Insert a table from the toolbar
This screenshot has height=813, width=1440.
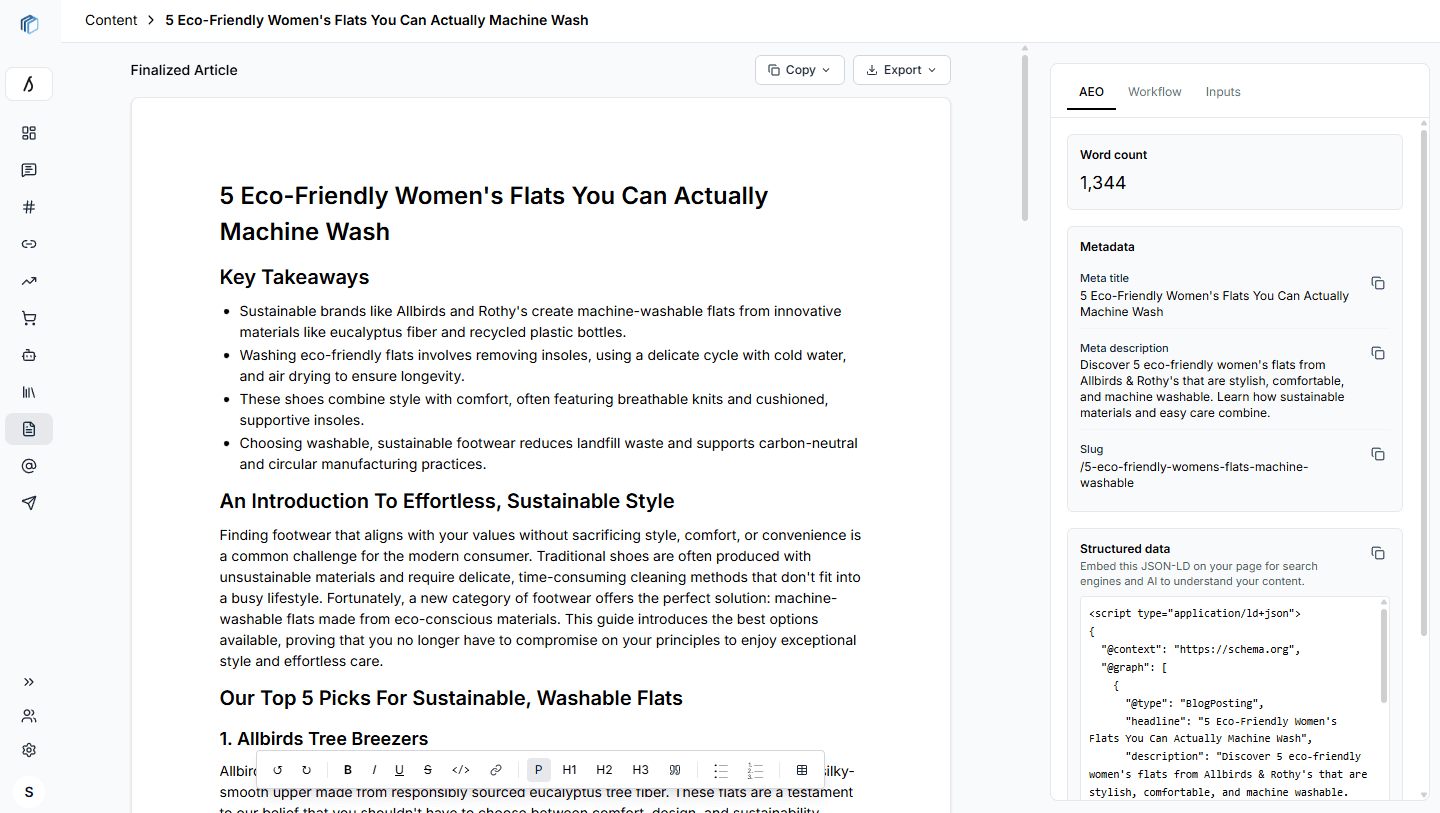coord(802,770)
